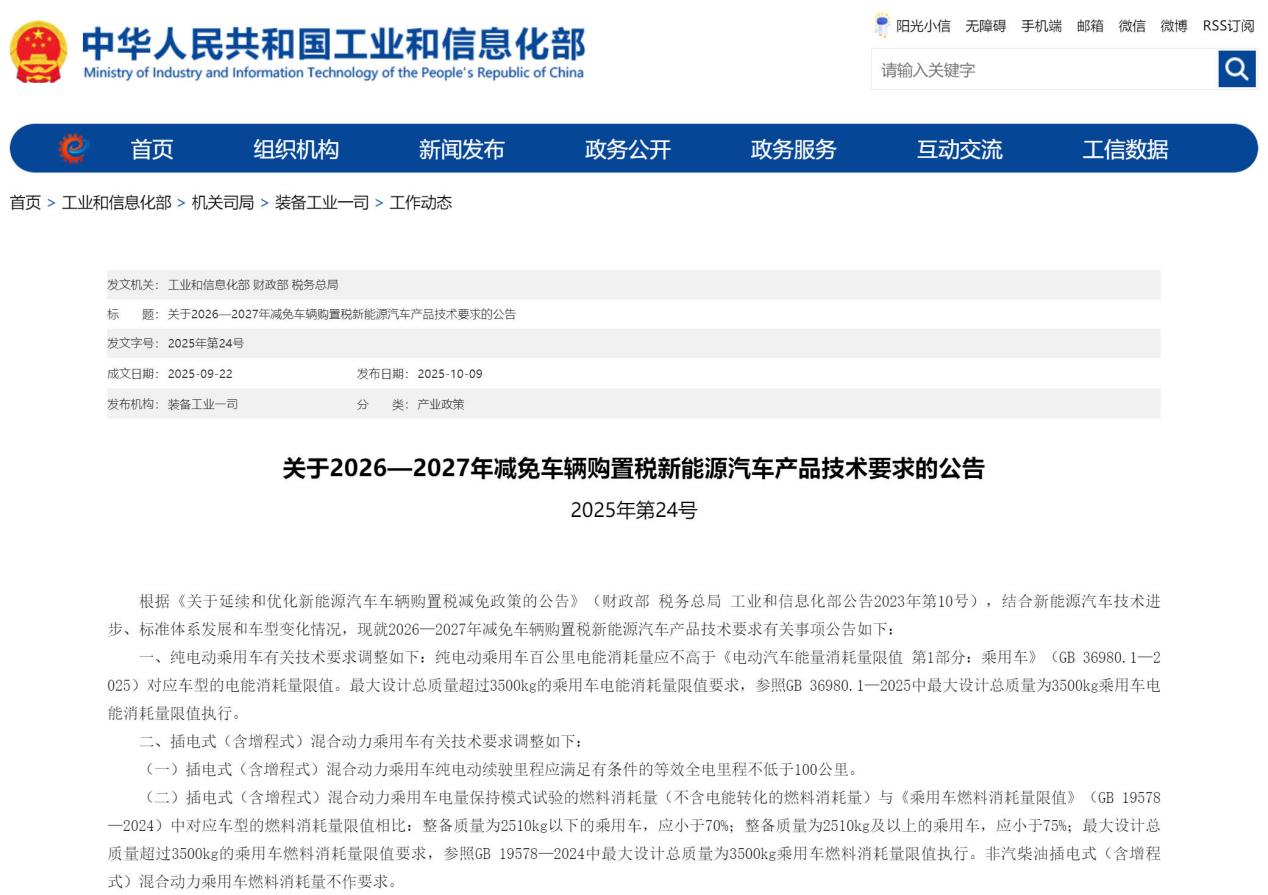Open the 组织机构 menu
Viewport: 1268px width, 895px height.
pos(296,150)
